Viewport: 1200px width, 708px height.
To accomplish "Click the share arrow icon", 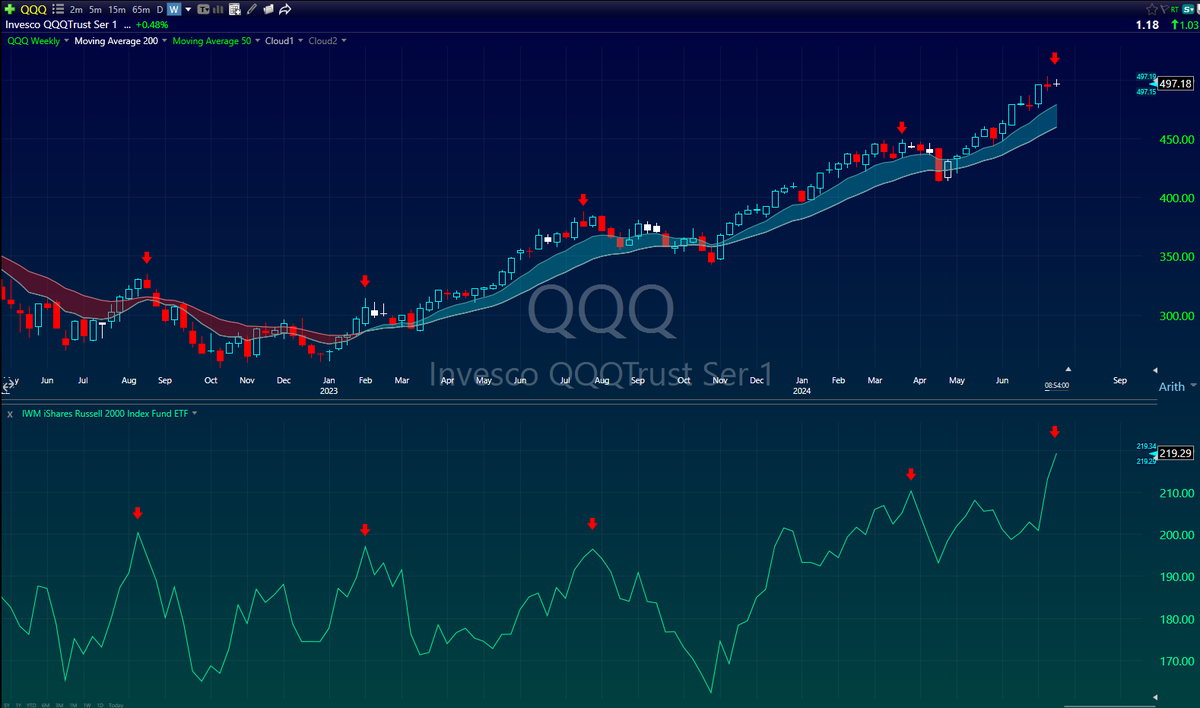I will click(x=285, y=9).
